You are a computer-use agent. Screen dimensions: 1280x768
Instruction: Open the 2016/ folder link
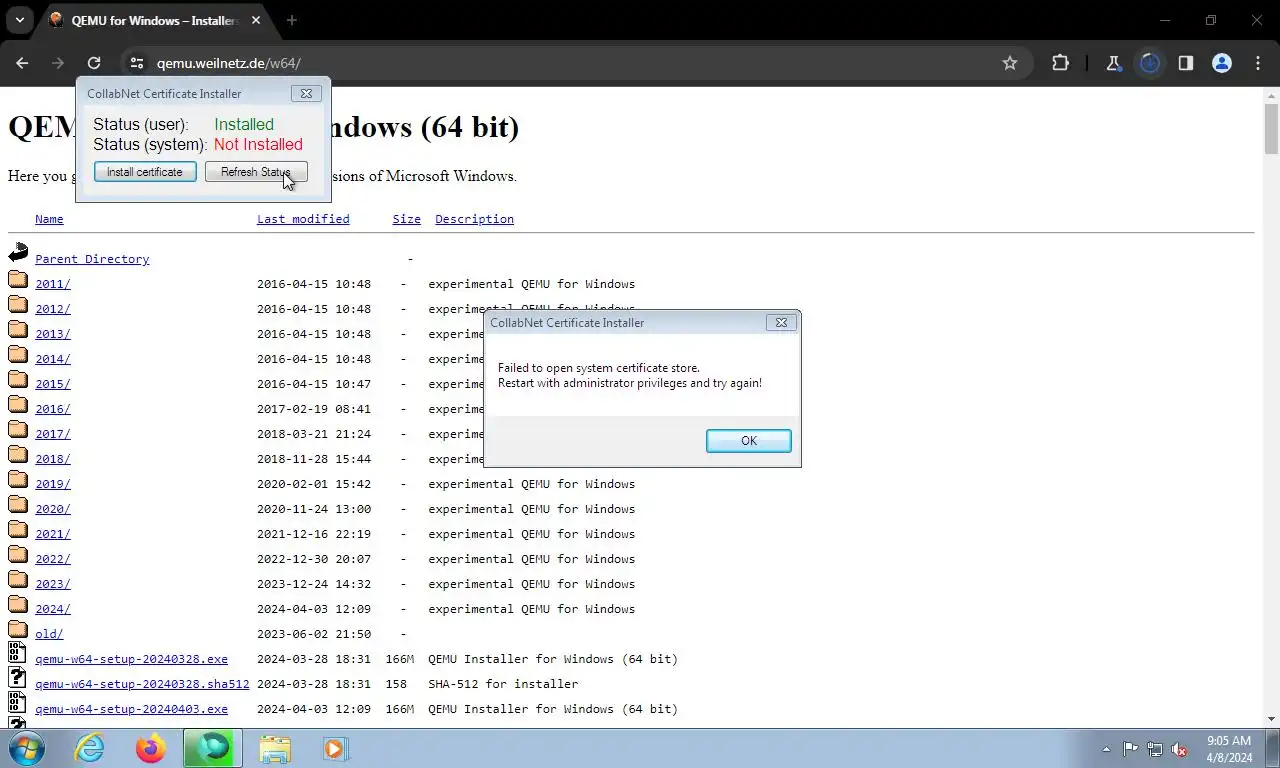(53, 409)
